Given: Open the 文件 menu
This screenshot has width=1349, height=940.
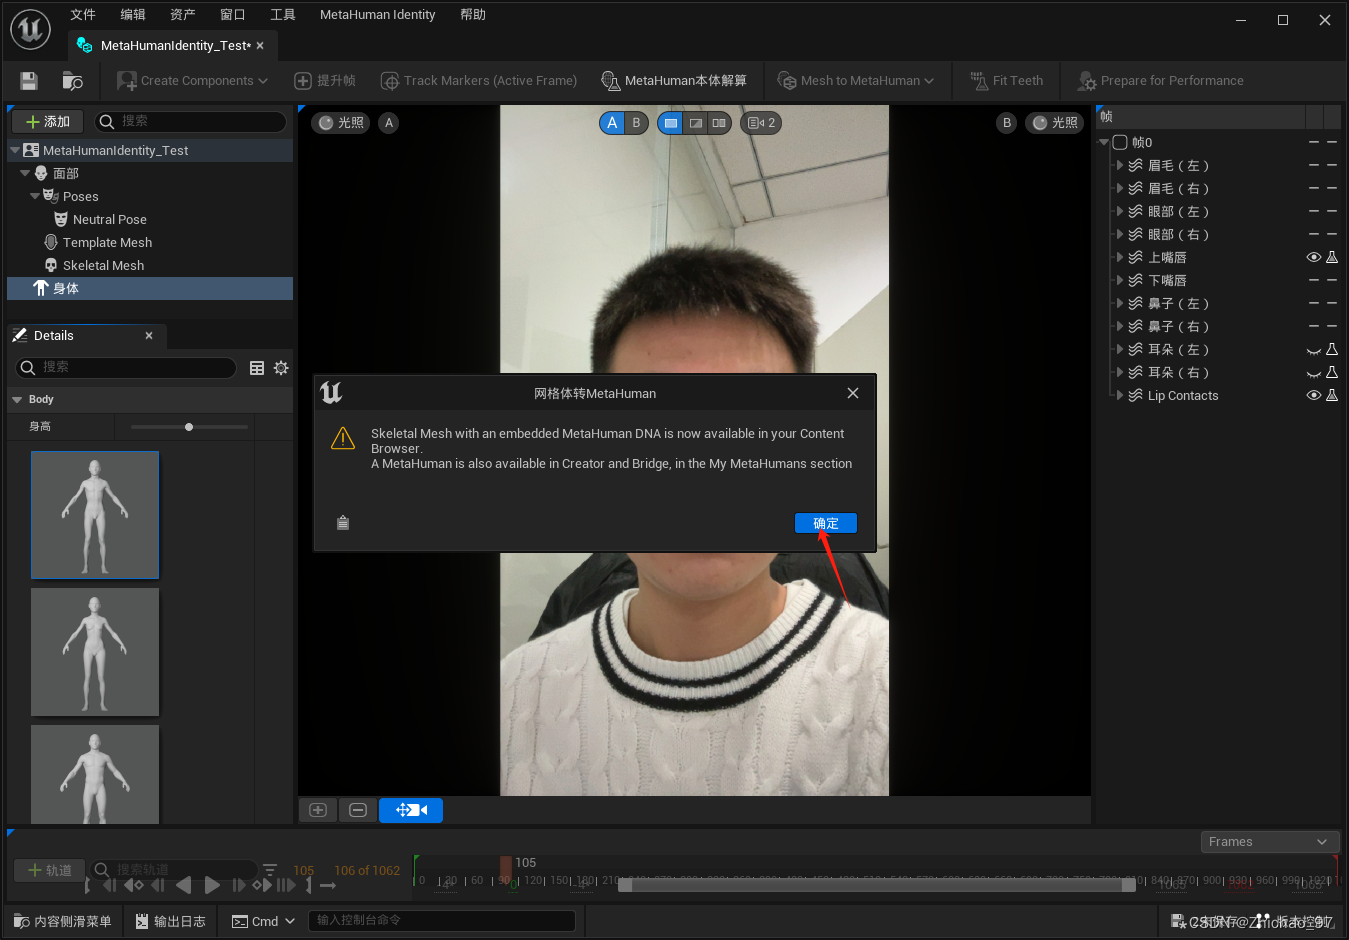Looking at the screenshot, I should [83, 15].
